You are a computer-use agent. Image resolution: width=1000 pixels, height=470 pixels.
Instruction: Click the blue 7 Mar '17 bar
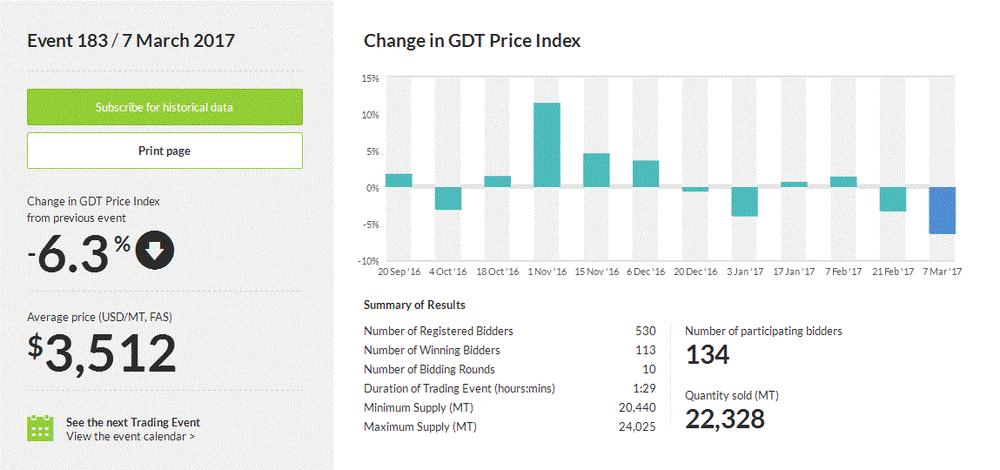[942, 210]
